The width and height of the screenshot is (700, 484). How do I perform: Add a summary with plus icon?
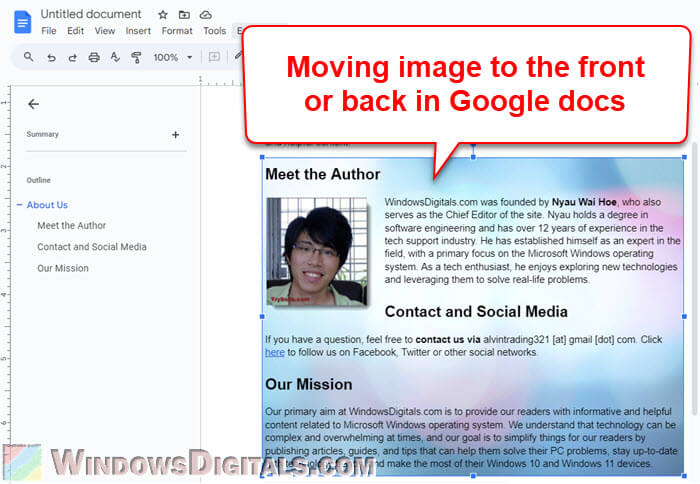[175, 134]
